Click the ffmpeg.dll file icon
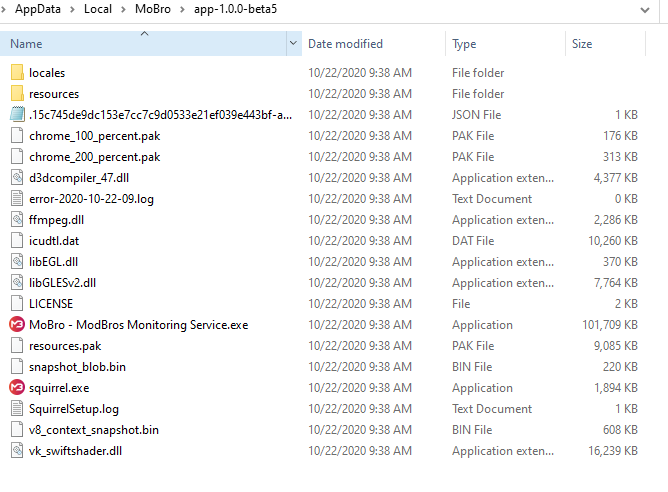 (x=17, y=219)
